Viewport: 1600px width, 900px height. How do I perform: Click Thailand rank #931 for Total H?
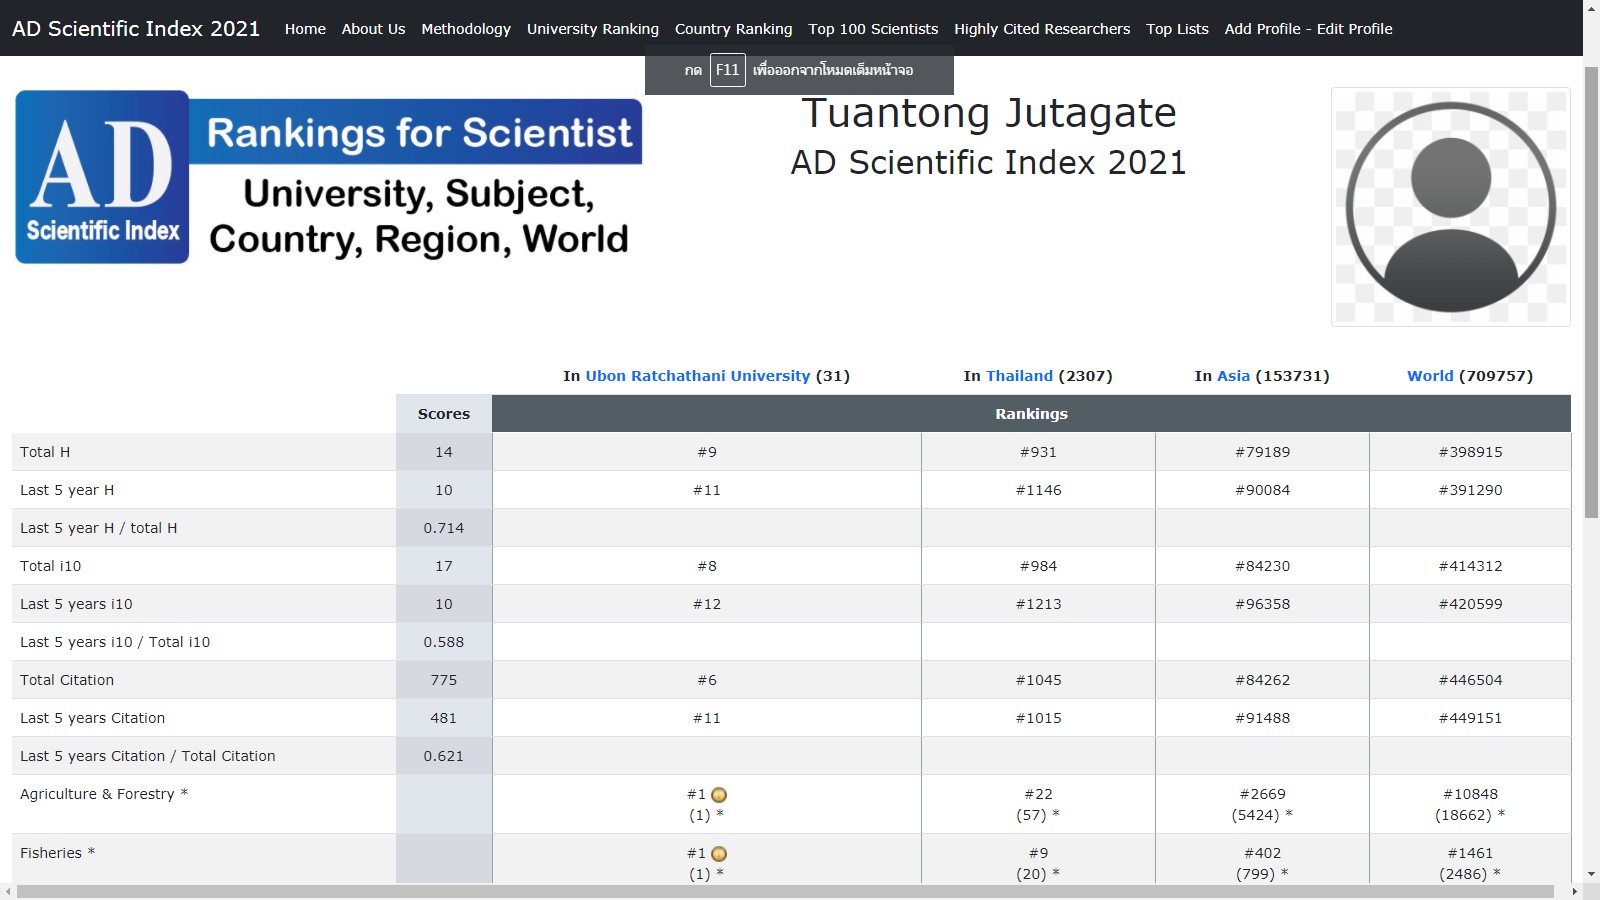tap(1038, 452)
